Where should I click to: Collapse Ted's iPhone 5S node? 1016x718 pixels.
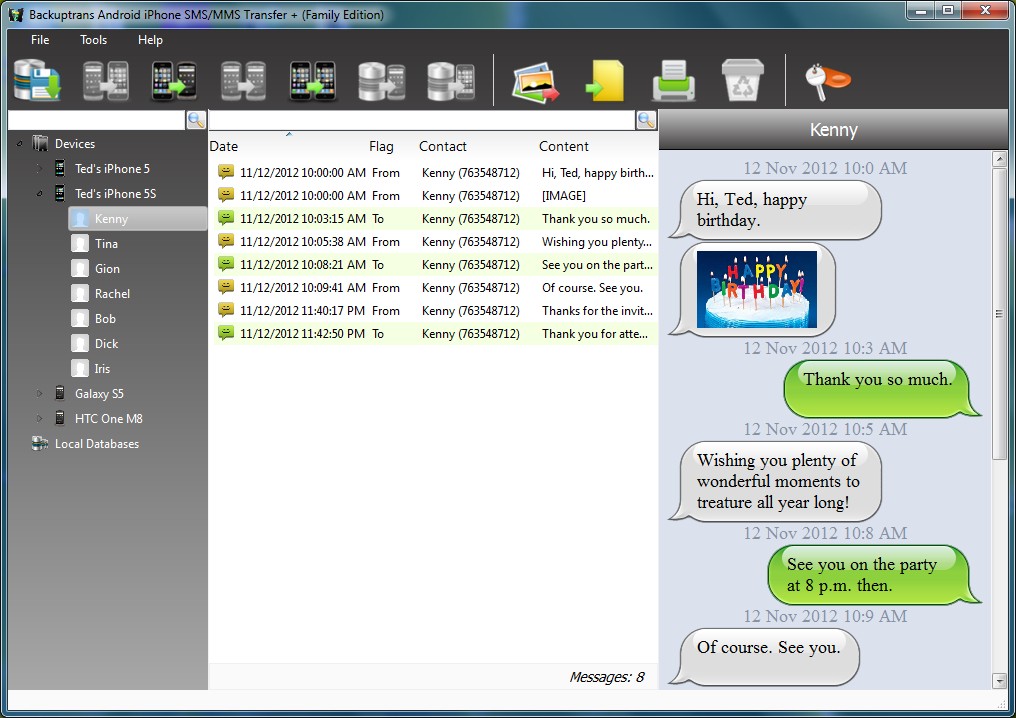pos(40,194)
